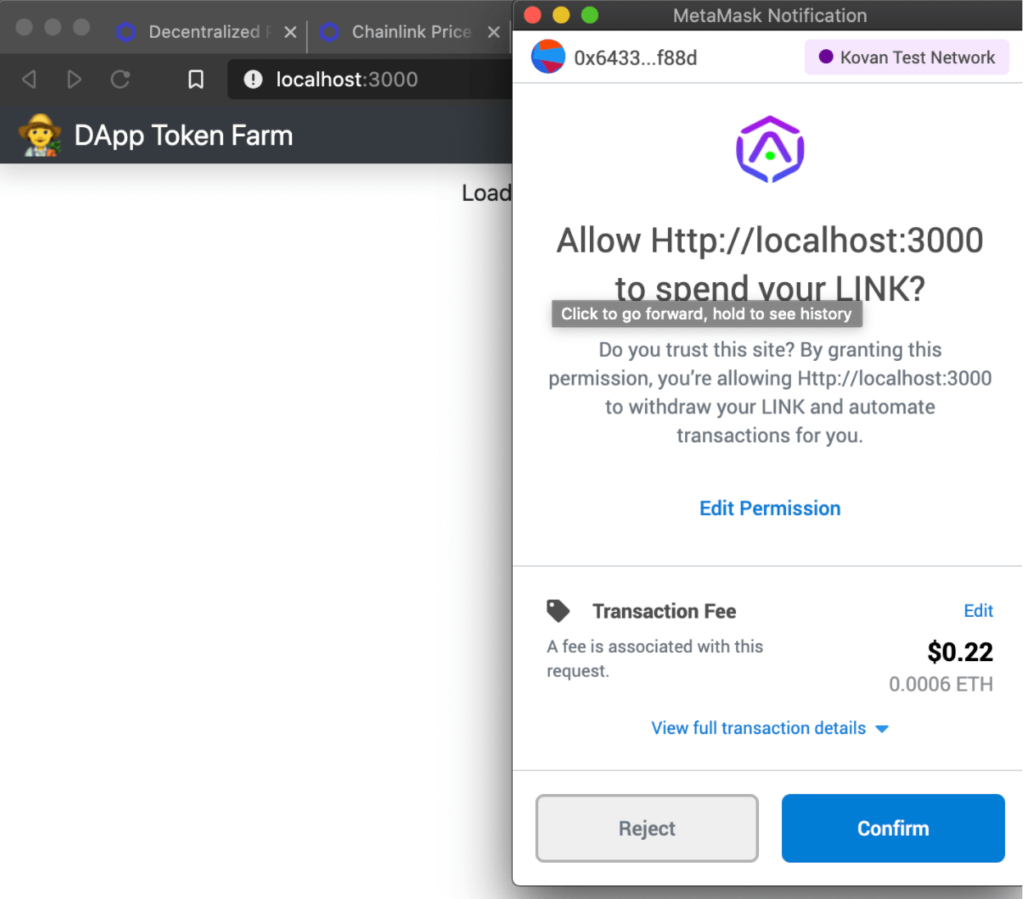
Task: Click the tag icon next to Transaction Fee
Action: click(x=558, y=609)
